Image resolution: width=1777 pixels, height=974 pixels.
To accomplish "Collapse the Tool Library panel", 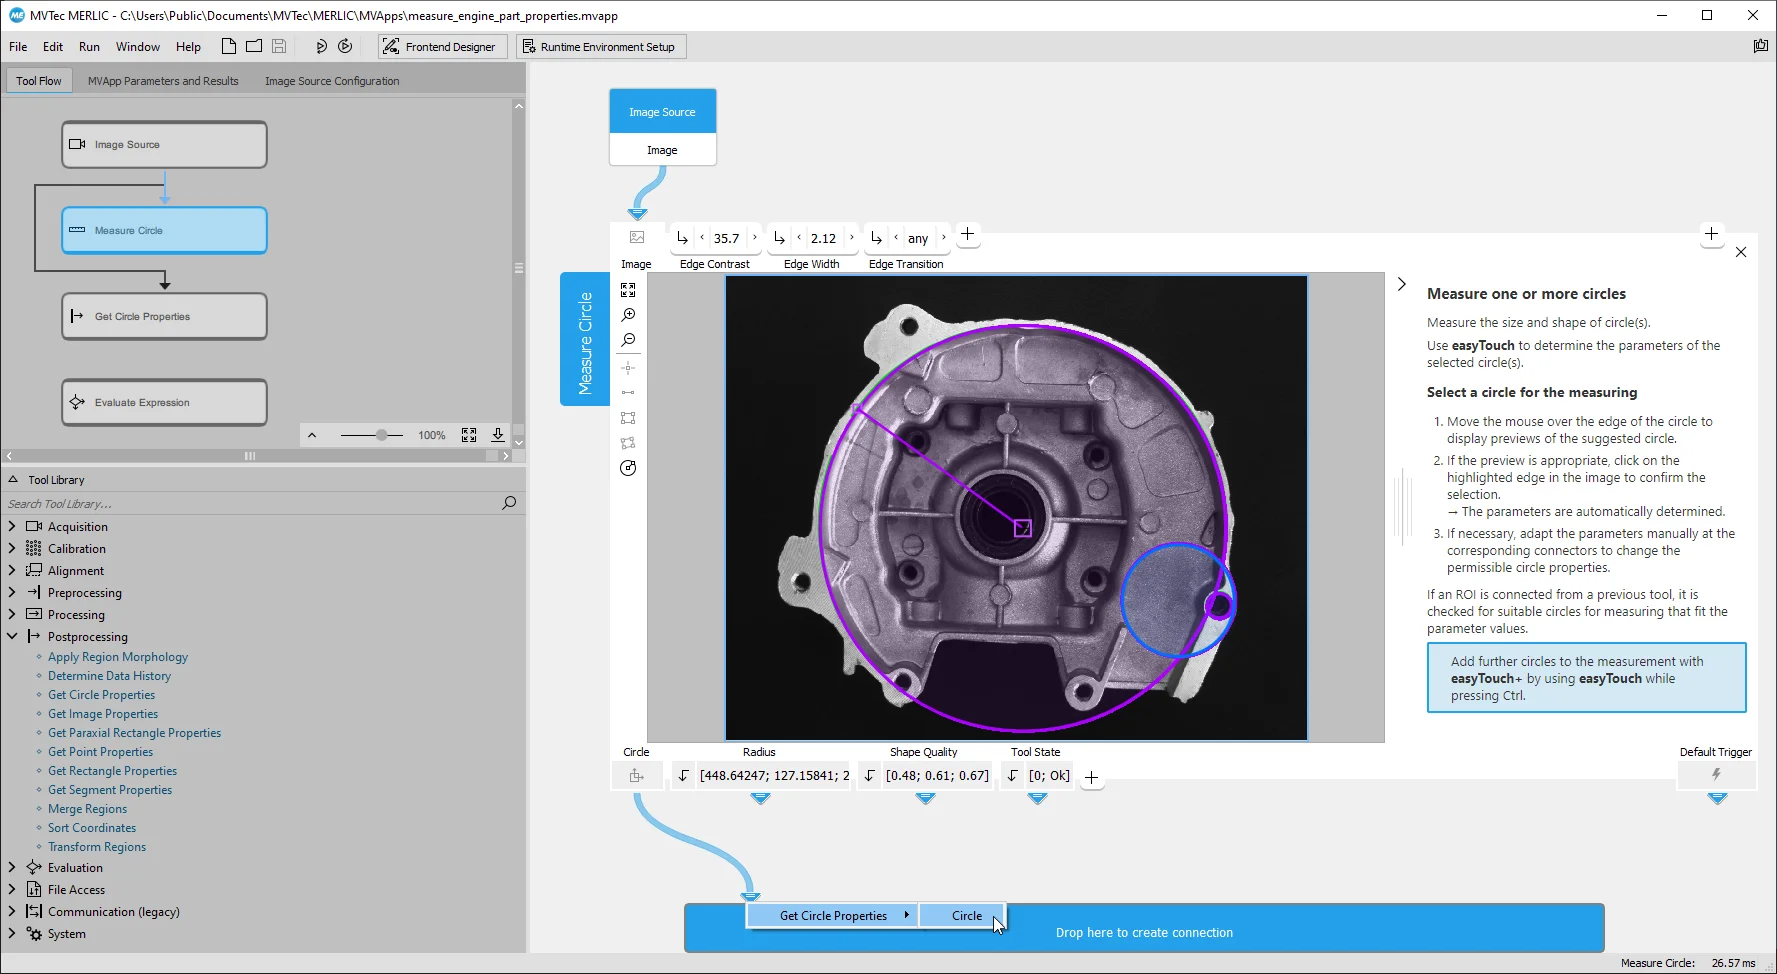I will tap(13, 480).
